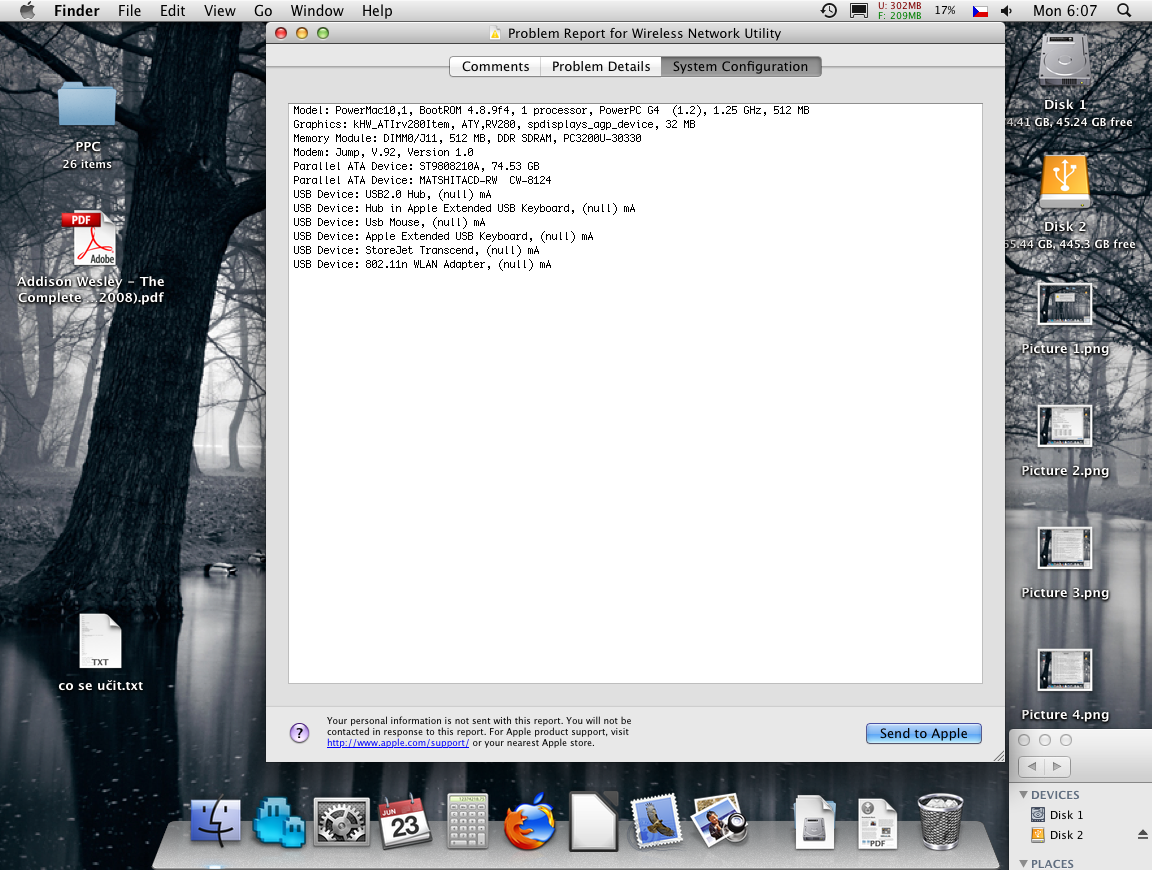Open the Help menu
This screenshot has height=870, width=1152.
(x=377, y=10)
